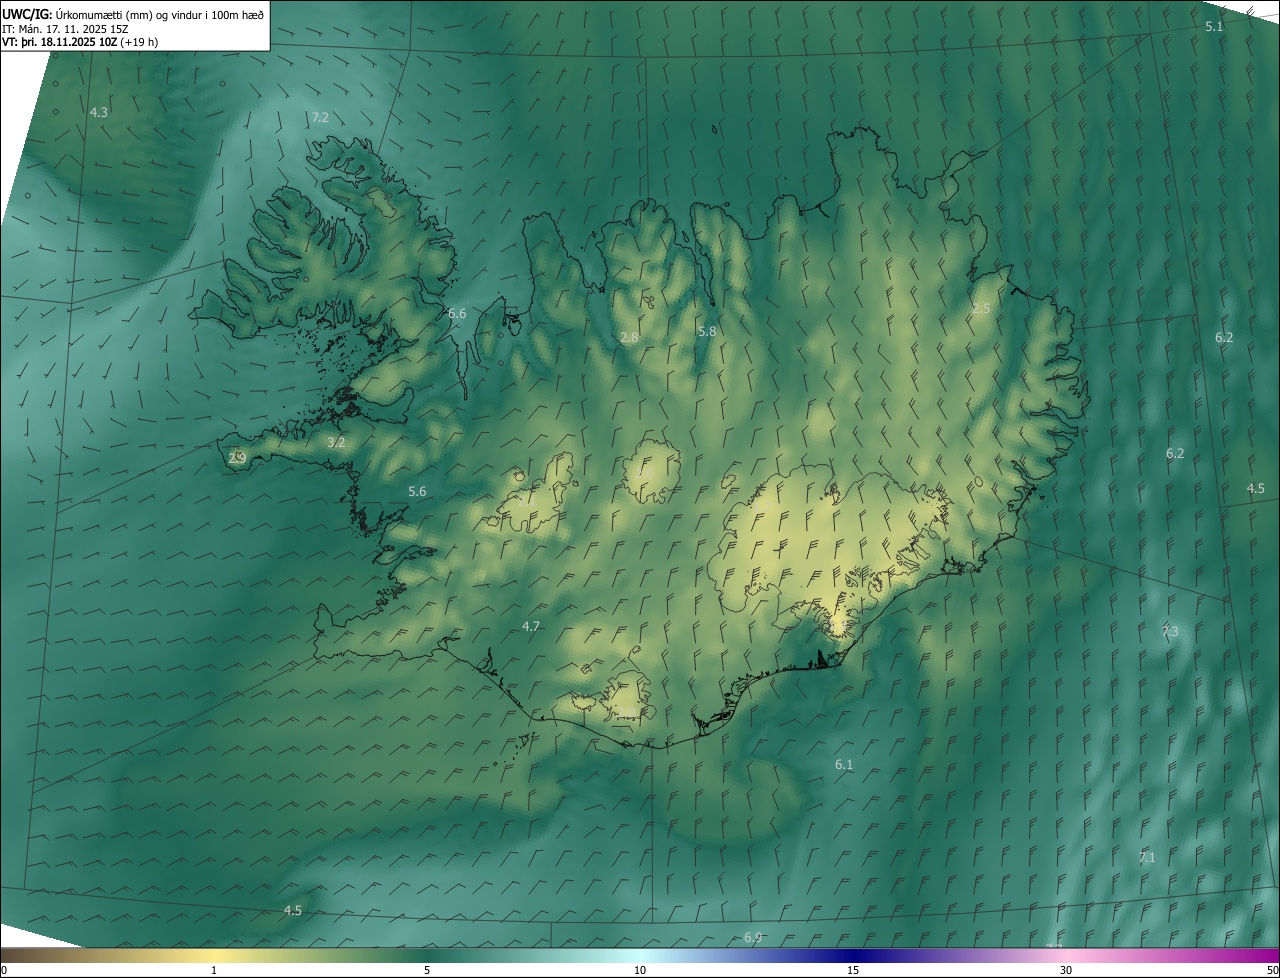Click the 7.3 value label on the map
Image resolution: width=1280 pixels, height=978 pixels.
1170,632
